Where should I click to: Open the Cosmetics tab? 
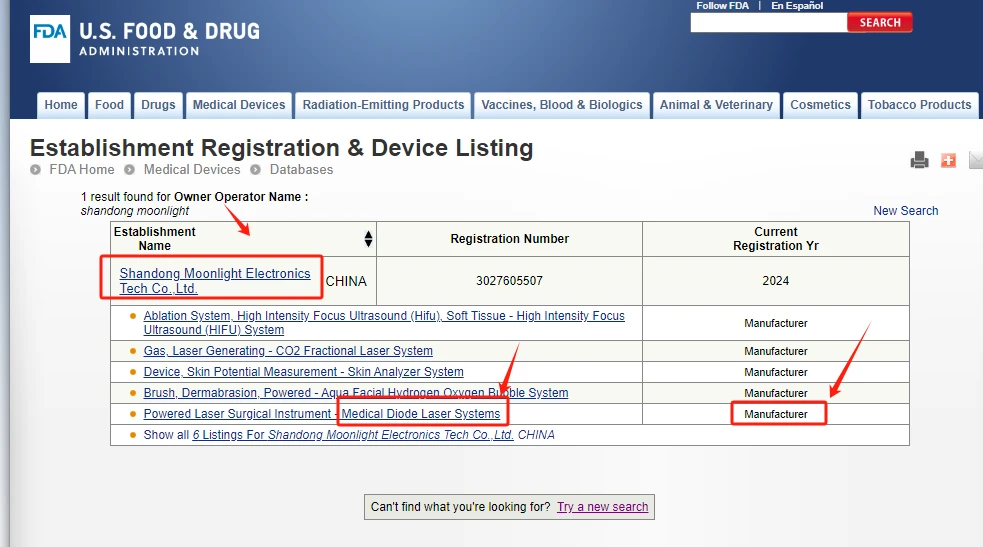[x=820, y=105]
